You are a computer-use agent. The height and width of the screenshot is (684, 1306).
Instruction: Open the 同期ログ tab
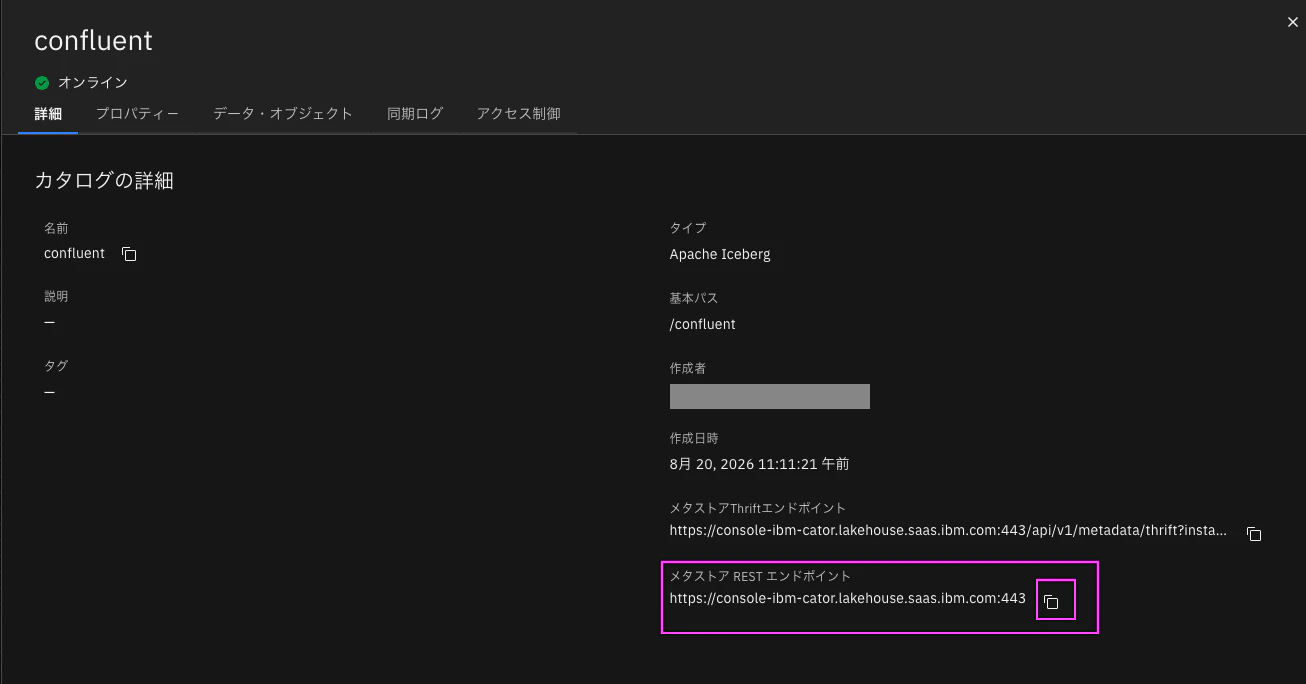point(415,114)
